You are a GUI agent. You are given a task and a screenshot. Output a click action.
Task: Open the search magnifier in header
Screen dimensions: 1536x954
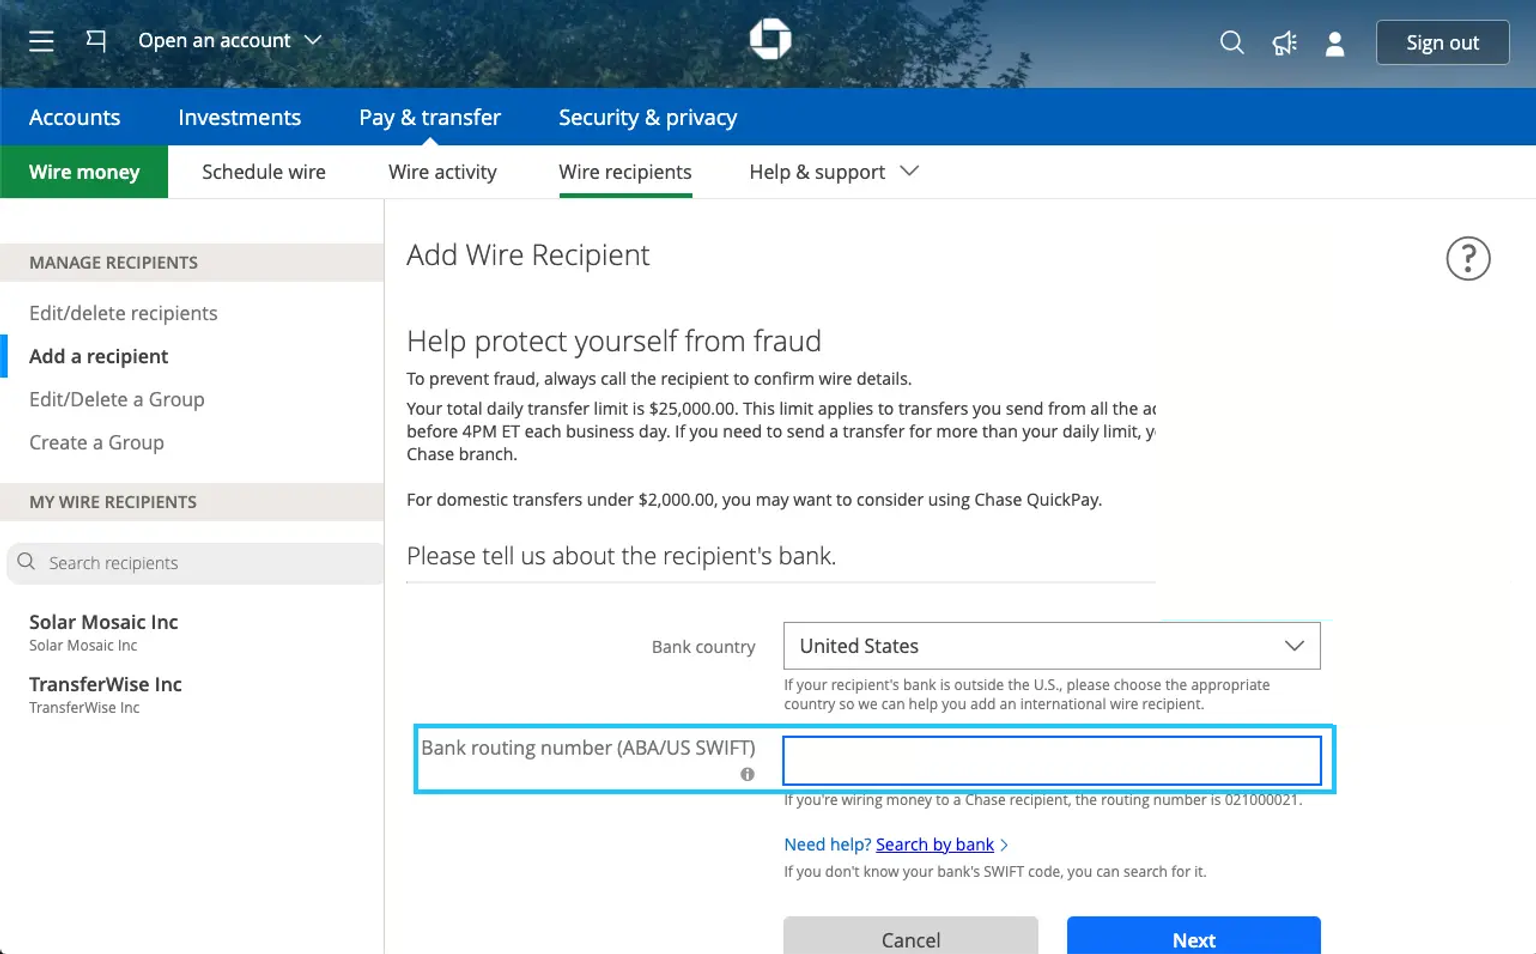(x=1231, y=43)
